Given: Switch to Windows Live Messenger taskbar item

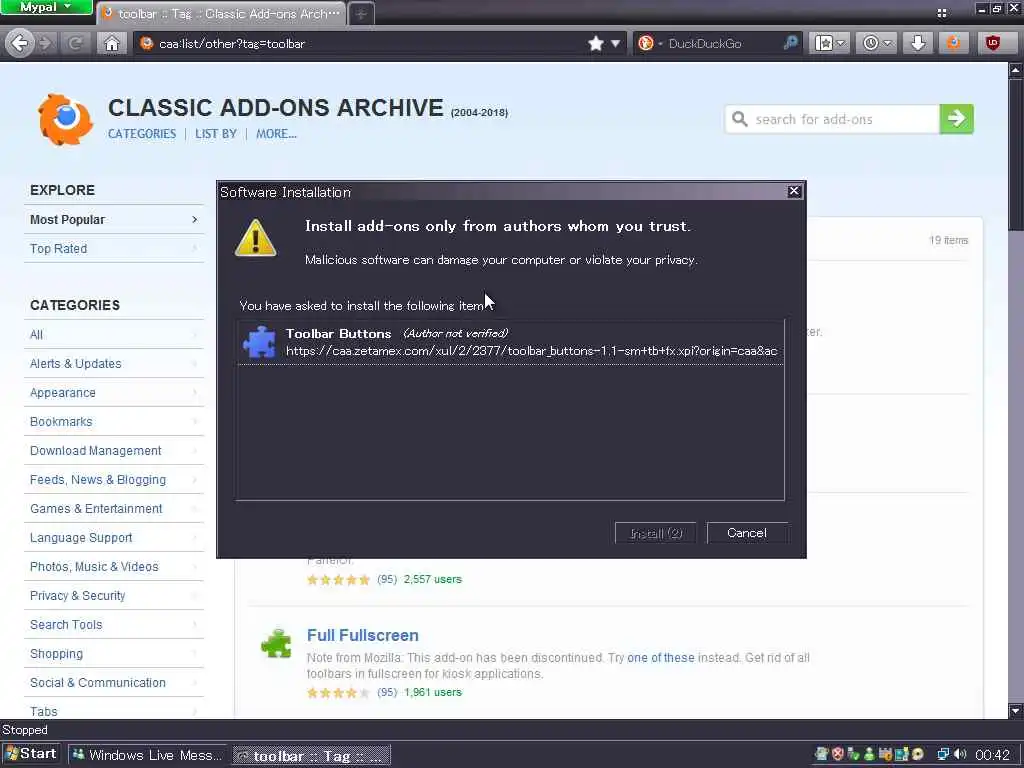Looking at the screenshot, I should click(x=148, y=755).
